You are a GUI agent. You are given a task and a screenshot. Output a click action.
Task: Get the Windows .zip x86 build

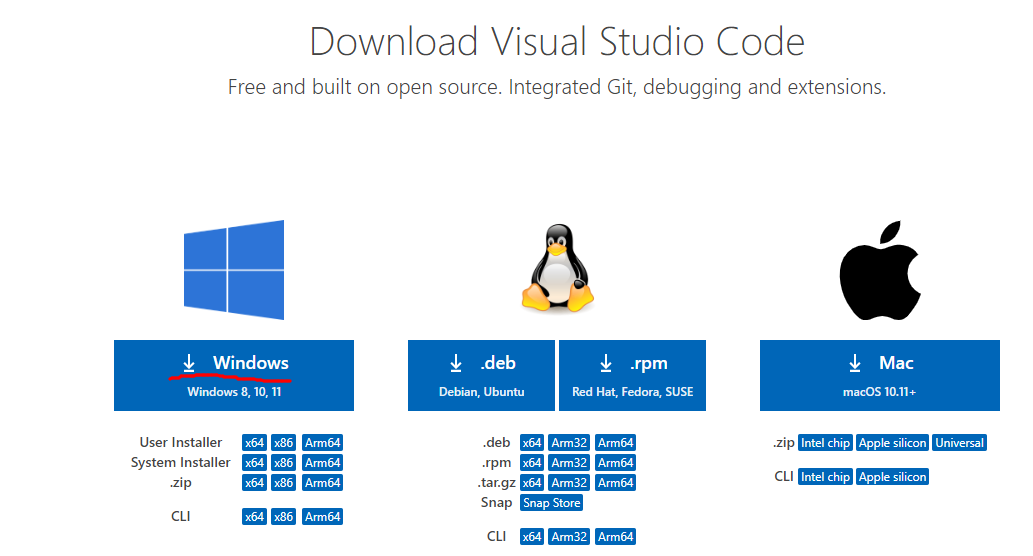pyautogui.click(x=283, y=482)
